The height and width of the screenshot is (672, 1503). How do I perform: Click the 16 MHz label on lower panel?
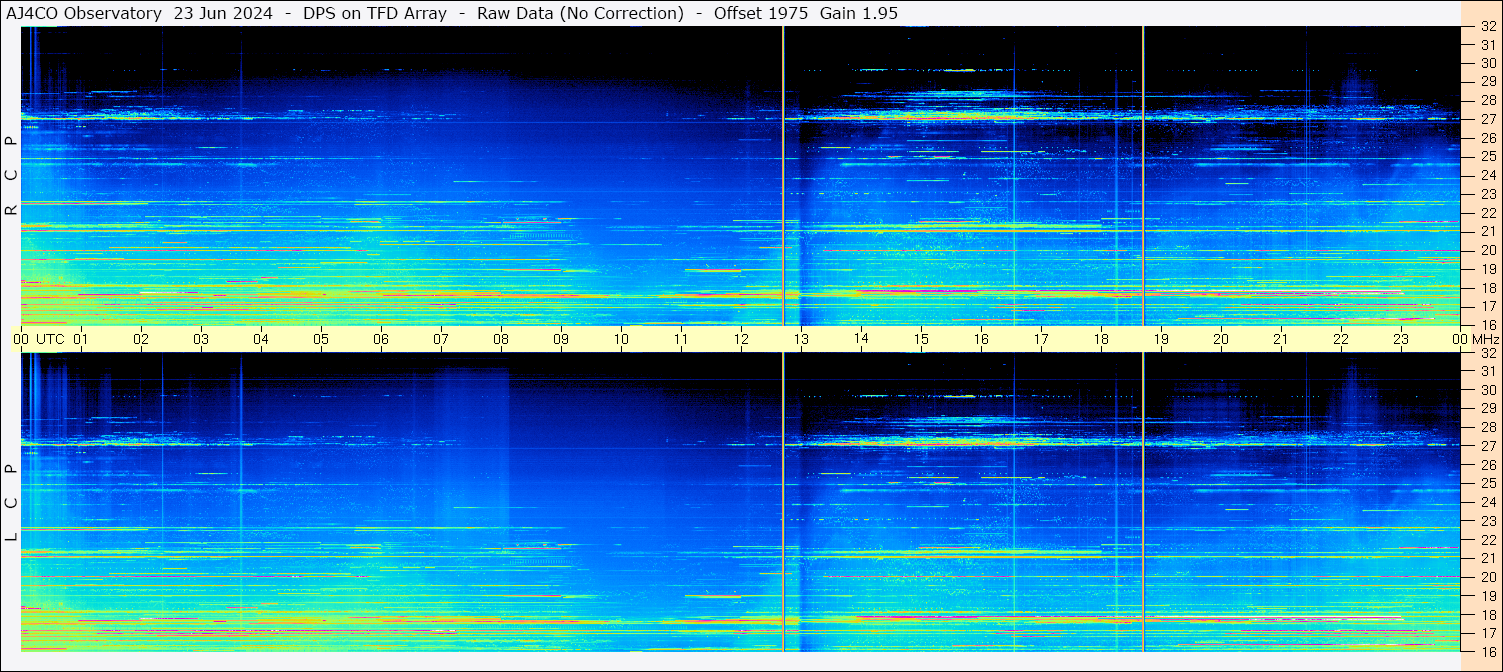(1487, 651)
